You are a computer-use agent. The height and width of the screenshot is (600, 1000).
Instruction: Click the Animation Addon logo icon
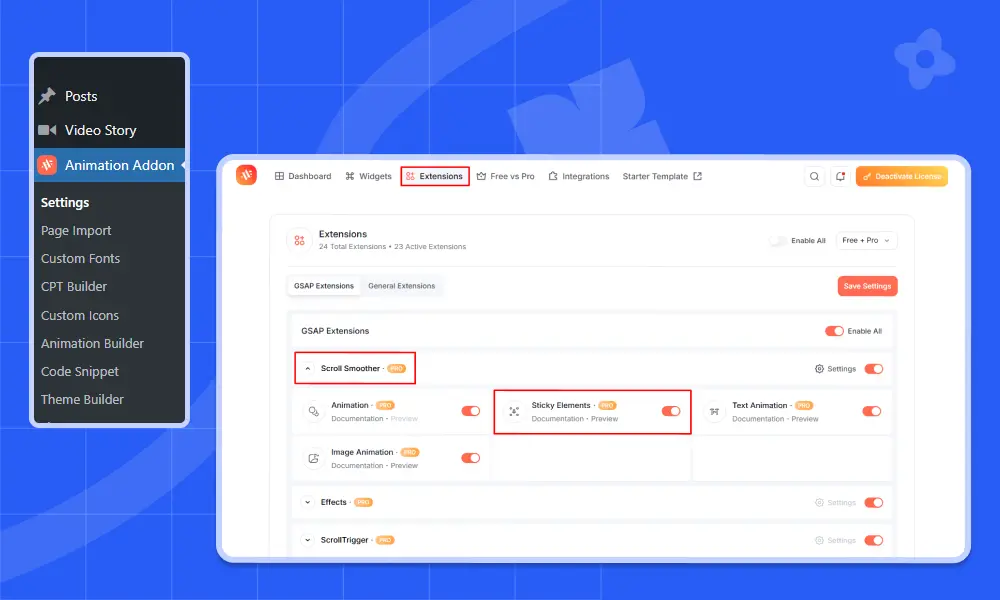(x=246, y=176)
